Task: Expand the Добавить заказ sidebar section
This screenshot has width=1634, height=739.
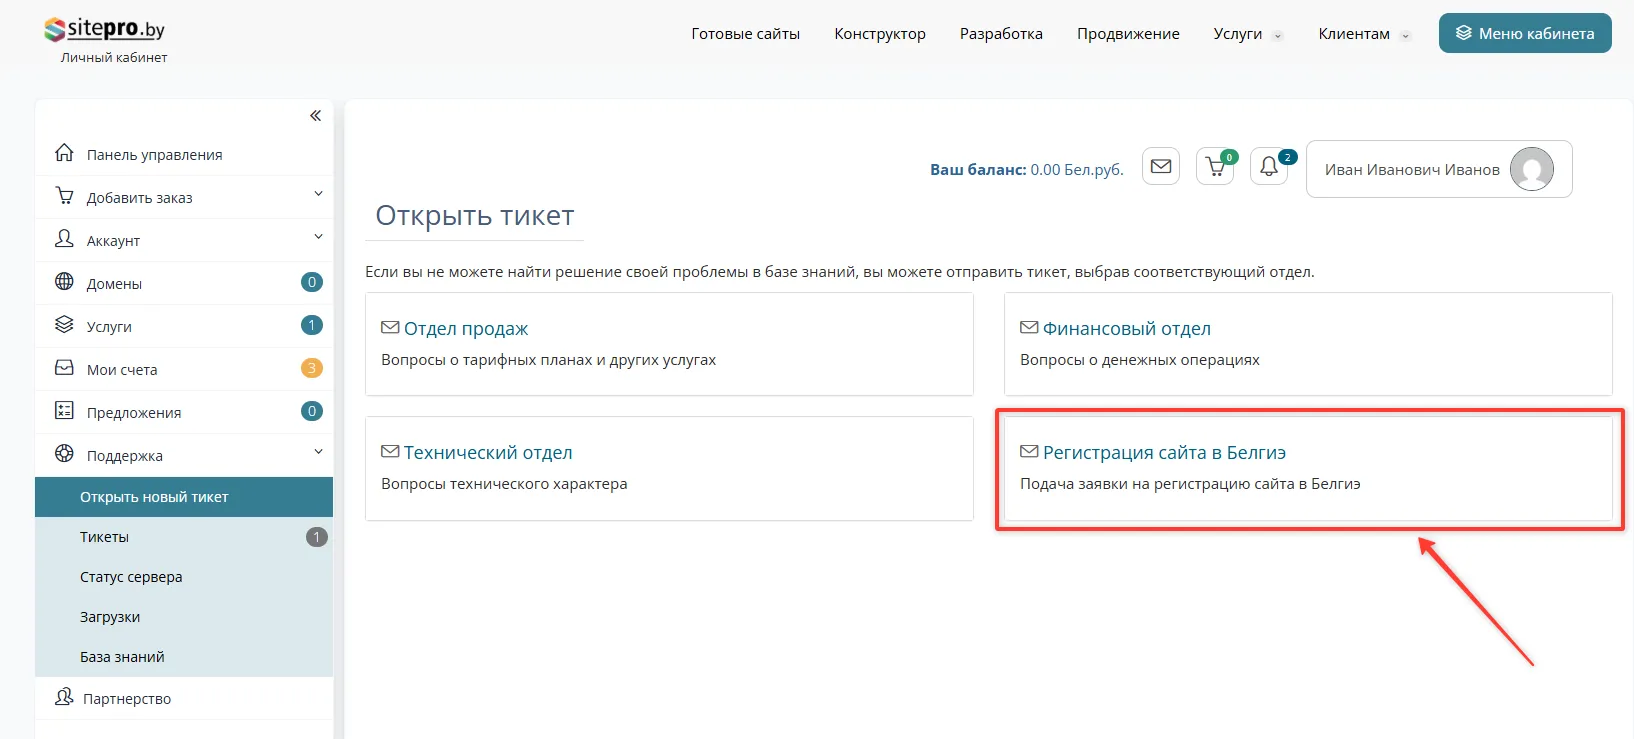Action: pyautogui.click(x=318, y=194)
